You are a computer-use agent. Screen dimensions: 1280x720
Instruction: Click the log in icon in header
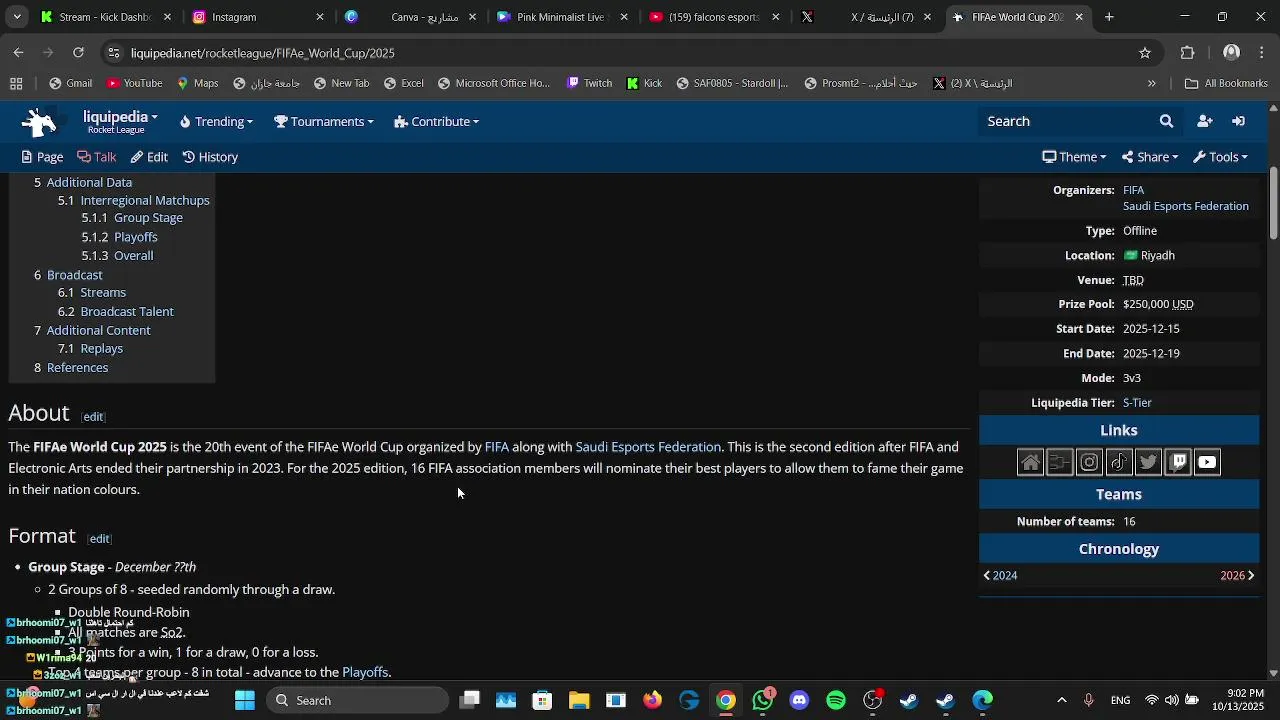[1238, 121]
